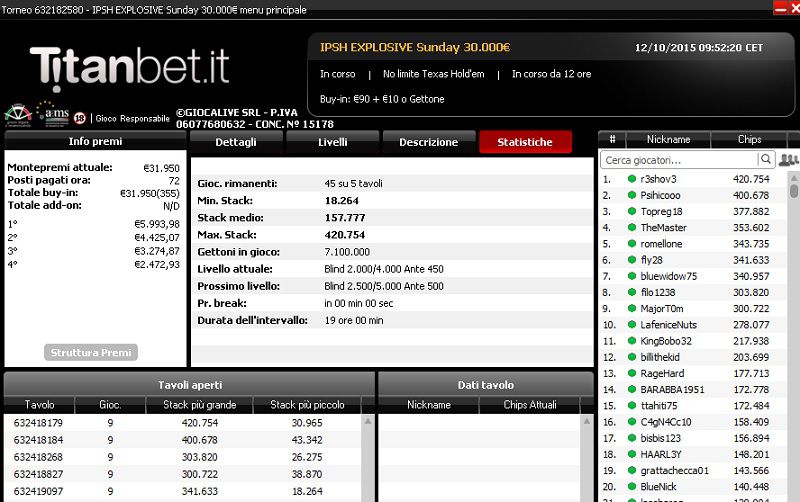Click the Struttura Premi button
Image resolution: width=800 pixels, height=502 pixels.
(x=91, y=353)
